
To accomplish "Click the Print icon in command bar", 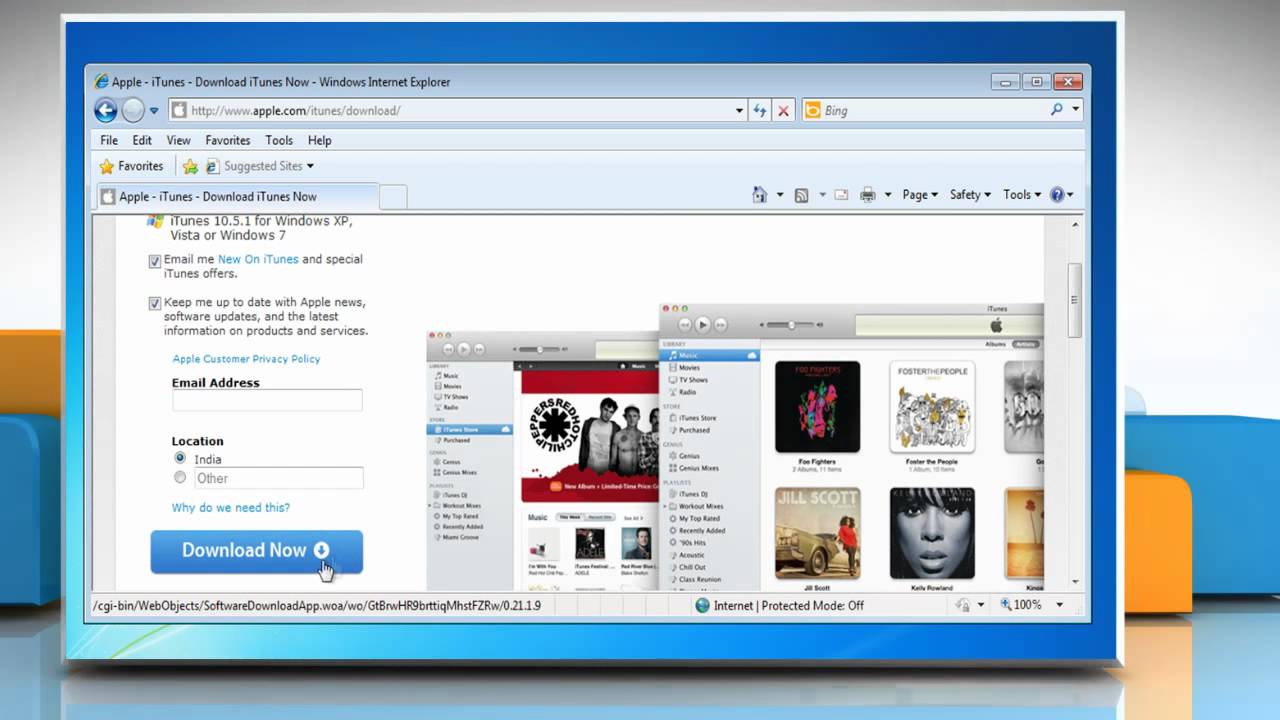I will (x=868, y=195).
